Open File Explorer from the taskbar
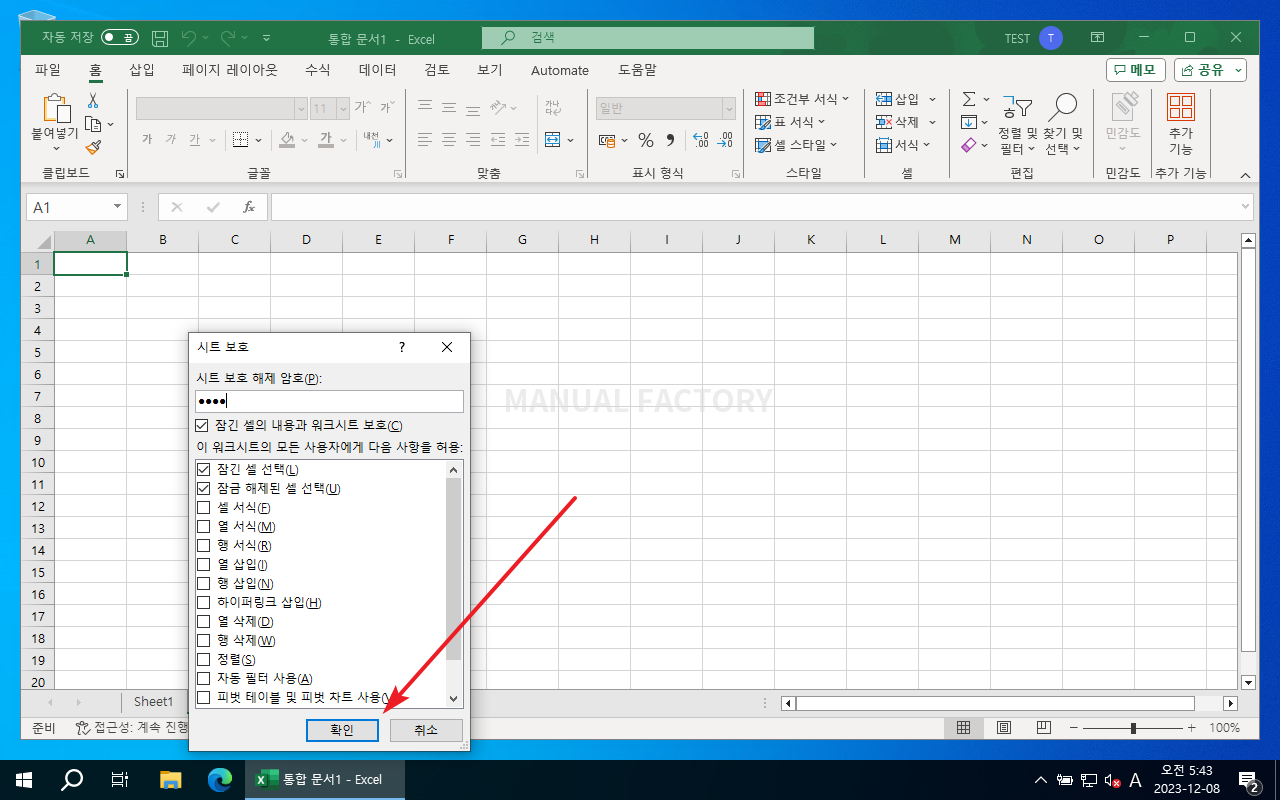The height and width of the screenshot is (800, 1280). click(171, 779)
